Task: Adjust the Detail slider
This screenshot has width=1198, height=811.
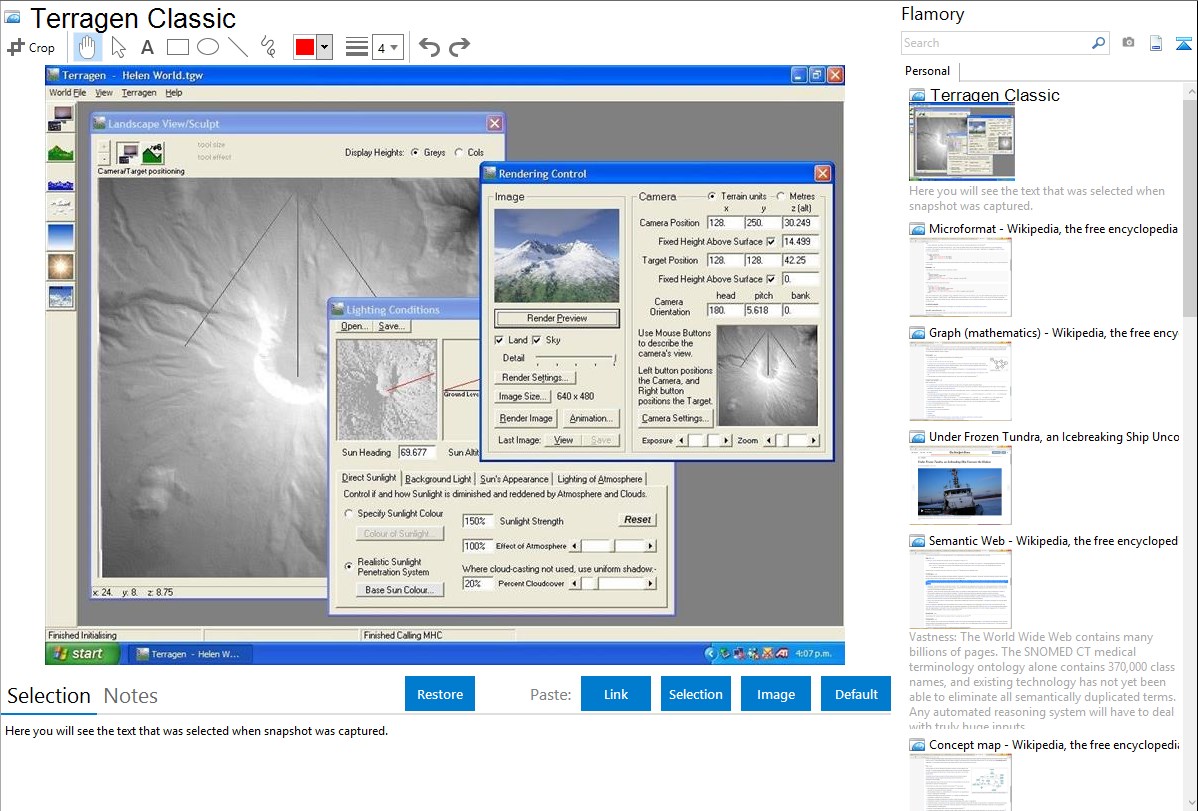Action: (x=576, y=358)
